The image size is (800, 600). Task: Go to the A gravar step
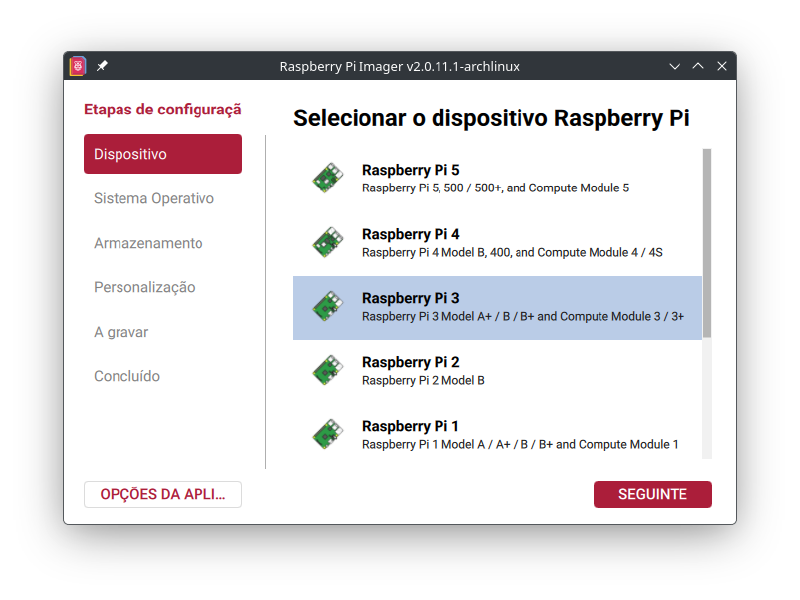pyautogui.click(x=121, y=332)
